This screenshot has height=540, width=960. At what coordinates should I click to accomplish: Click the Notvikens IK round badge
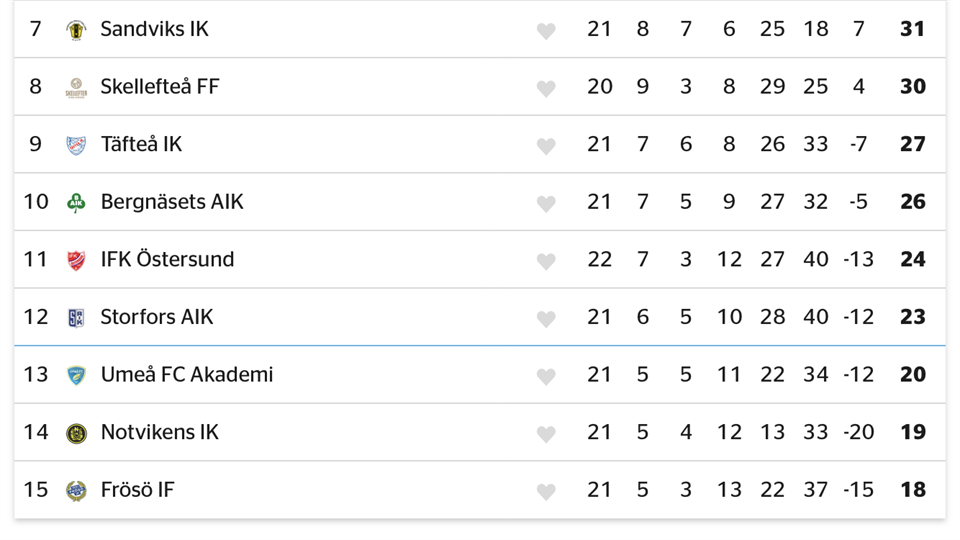point(76,433)
